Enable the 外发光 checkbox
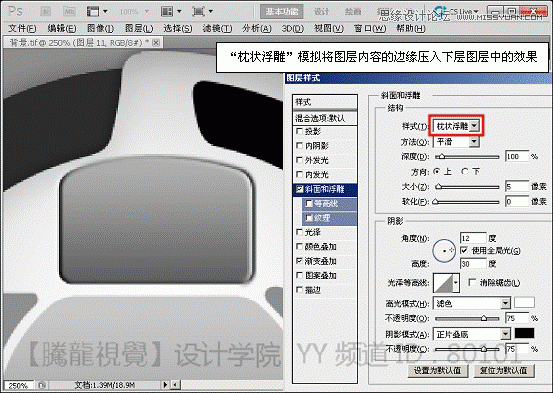The image size is (553, 393). (x=299, y=160)
